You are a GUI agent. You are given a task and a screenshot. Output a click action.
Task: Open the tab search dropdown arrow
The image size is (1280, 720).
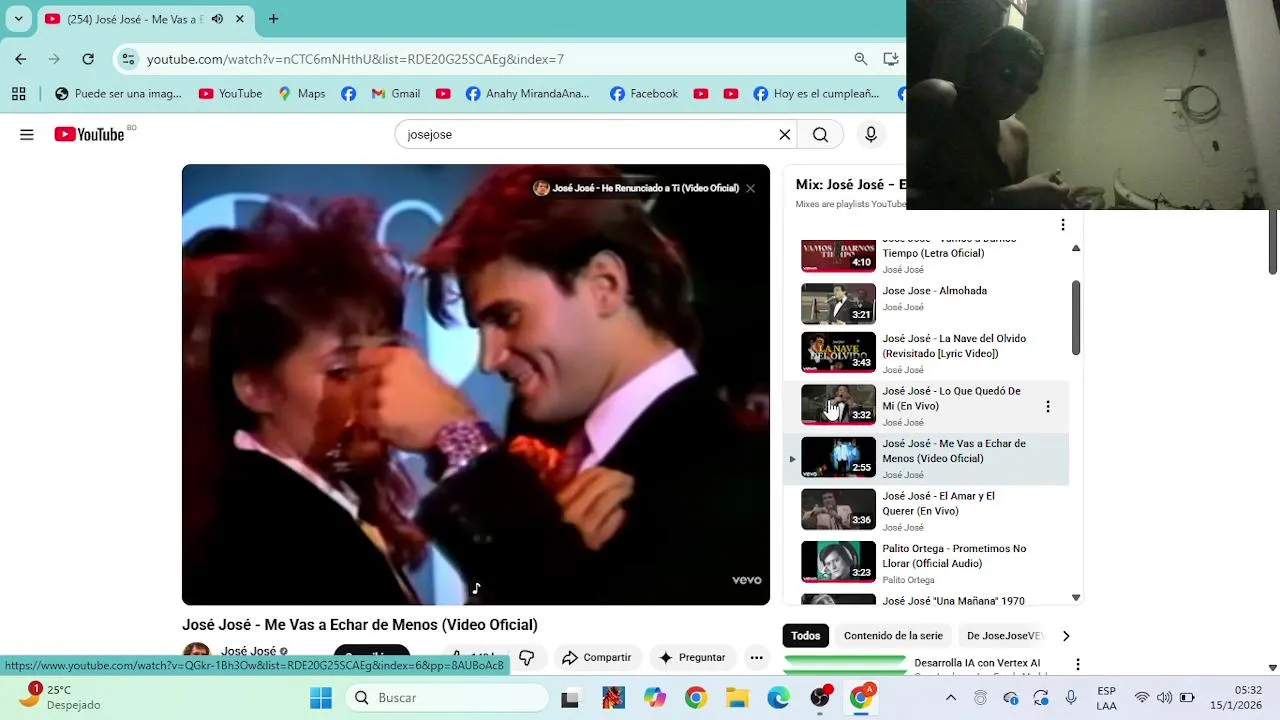(x=18, y=19)
